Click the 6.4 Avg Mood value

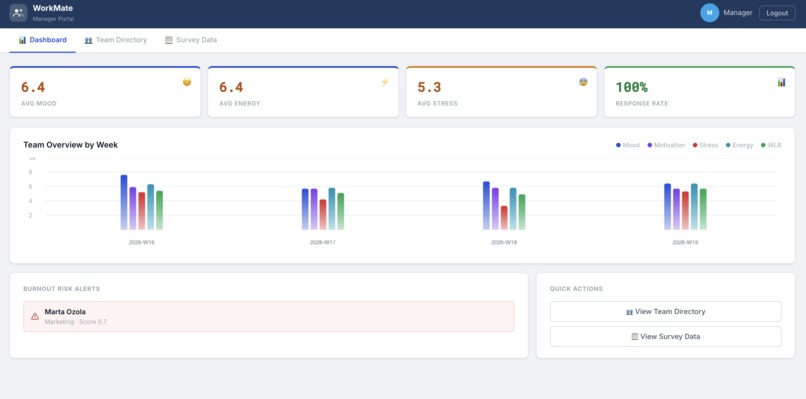pyautogui.click(x=33, y=87)
